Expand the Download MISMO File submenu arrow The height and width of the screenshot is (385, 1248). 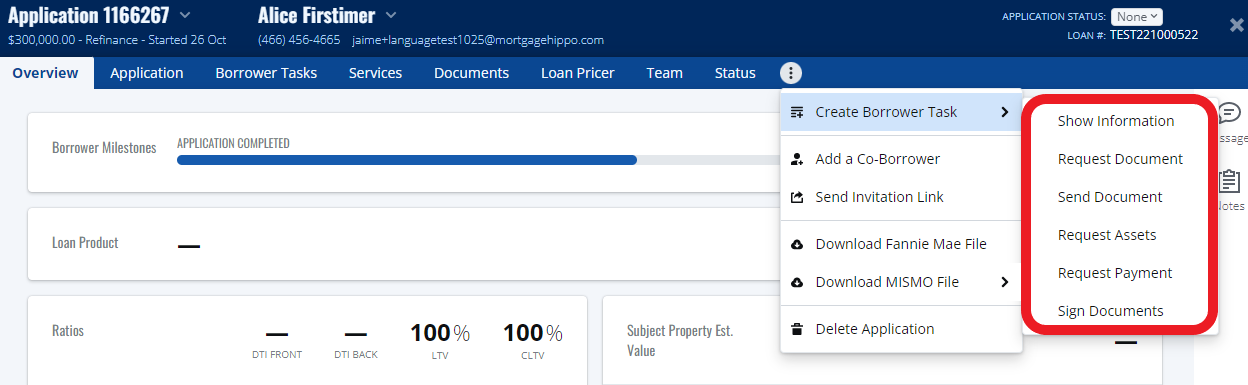(x=1005, y=282)
